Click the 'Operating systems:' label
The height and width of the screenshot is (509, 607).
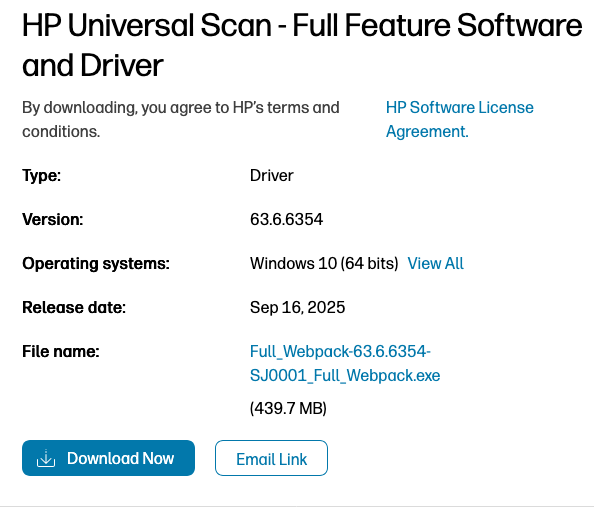96,264
